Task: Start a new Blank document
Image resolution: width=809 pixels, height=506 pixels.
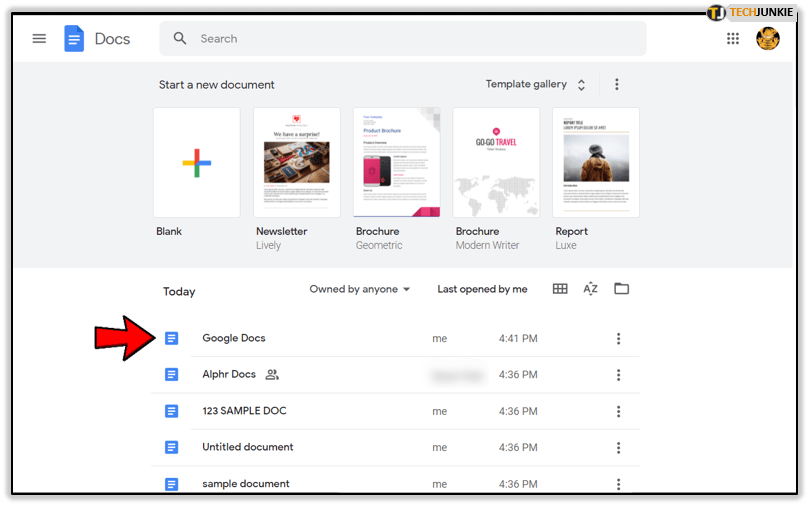Action: [196, 163]
